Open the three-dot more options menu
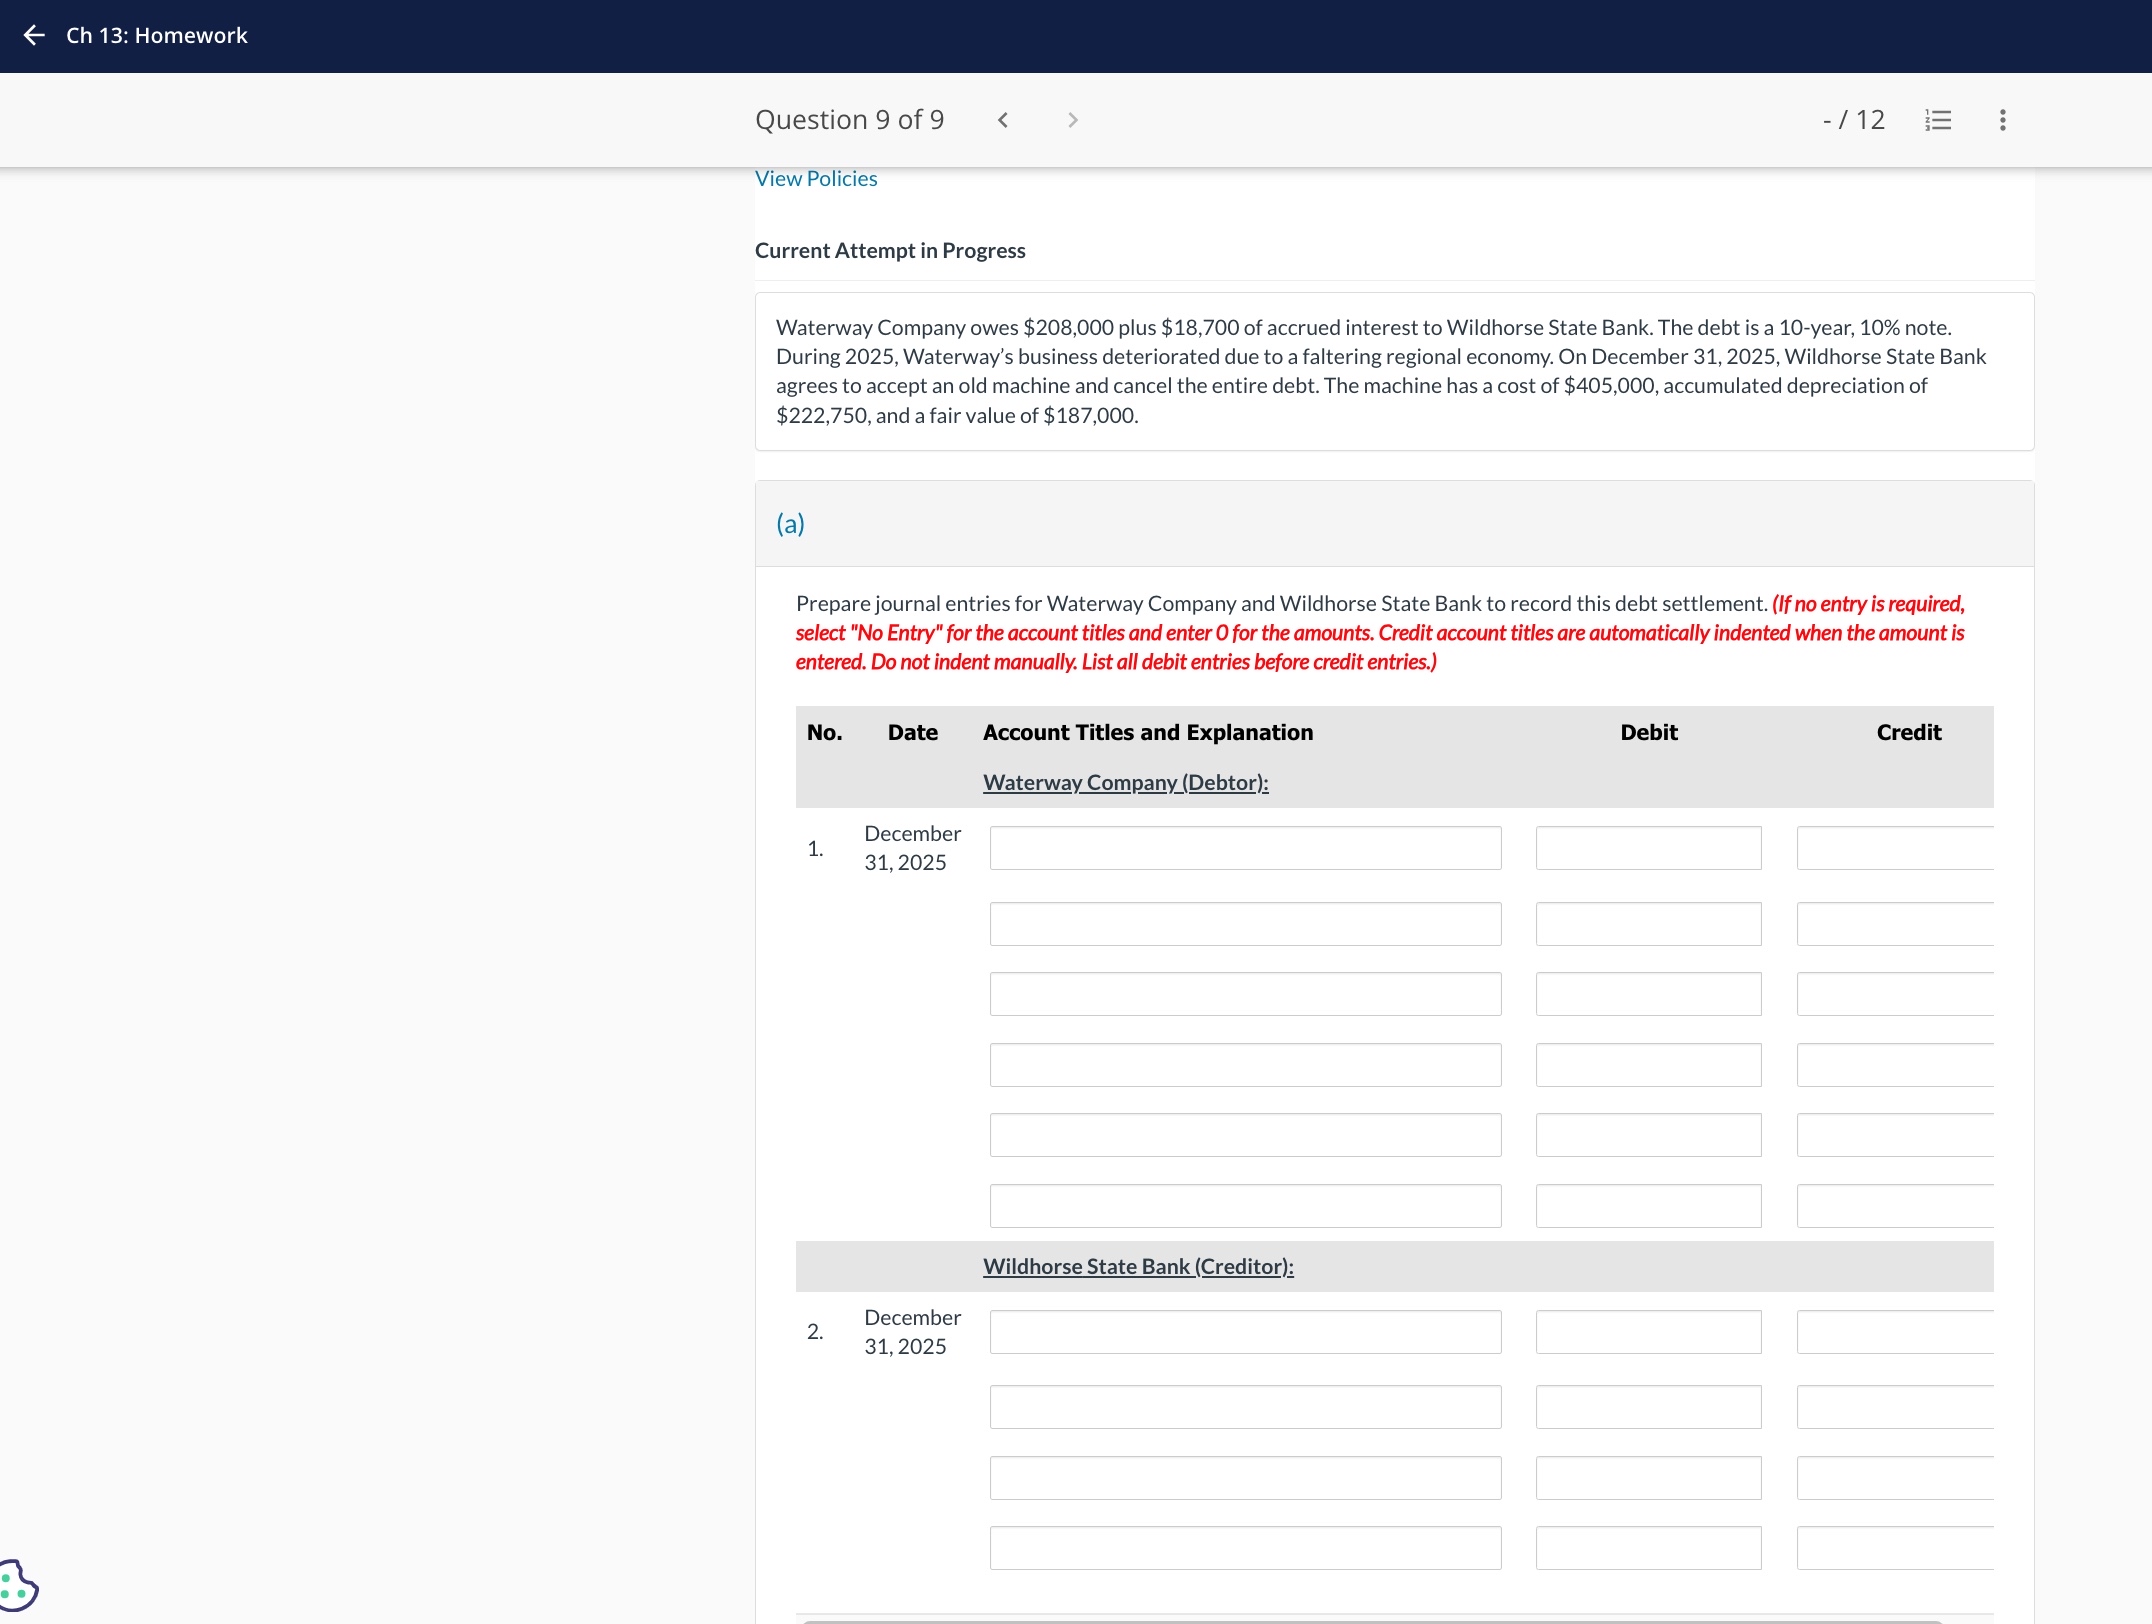 pos(2002,120)
